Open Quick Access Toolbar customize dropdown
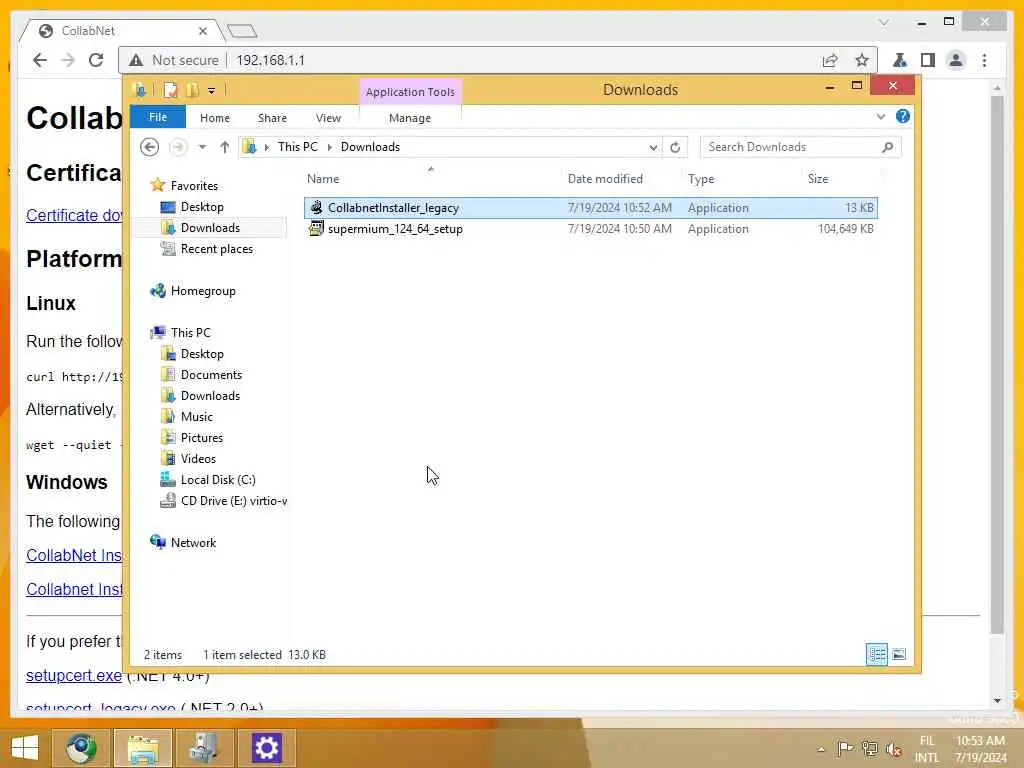 pyautogui.click(x=212, y=91)
